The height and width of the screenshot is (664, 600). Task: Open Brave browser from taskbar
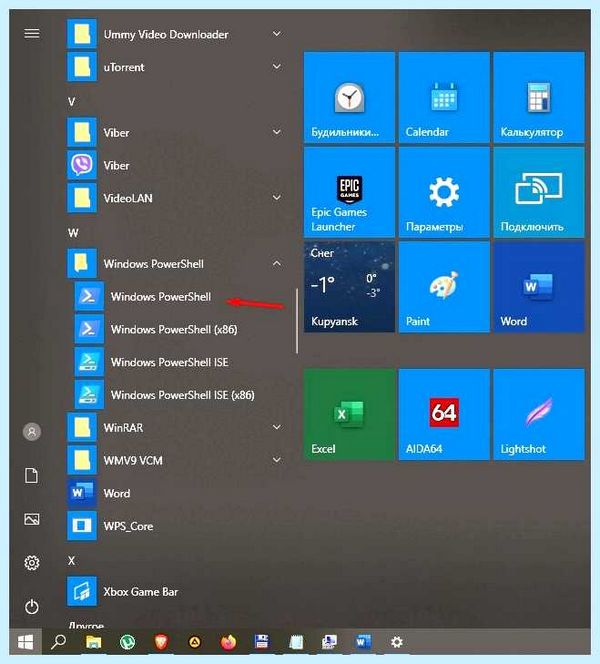[161, 642]
